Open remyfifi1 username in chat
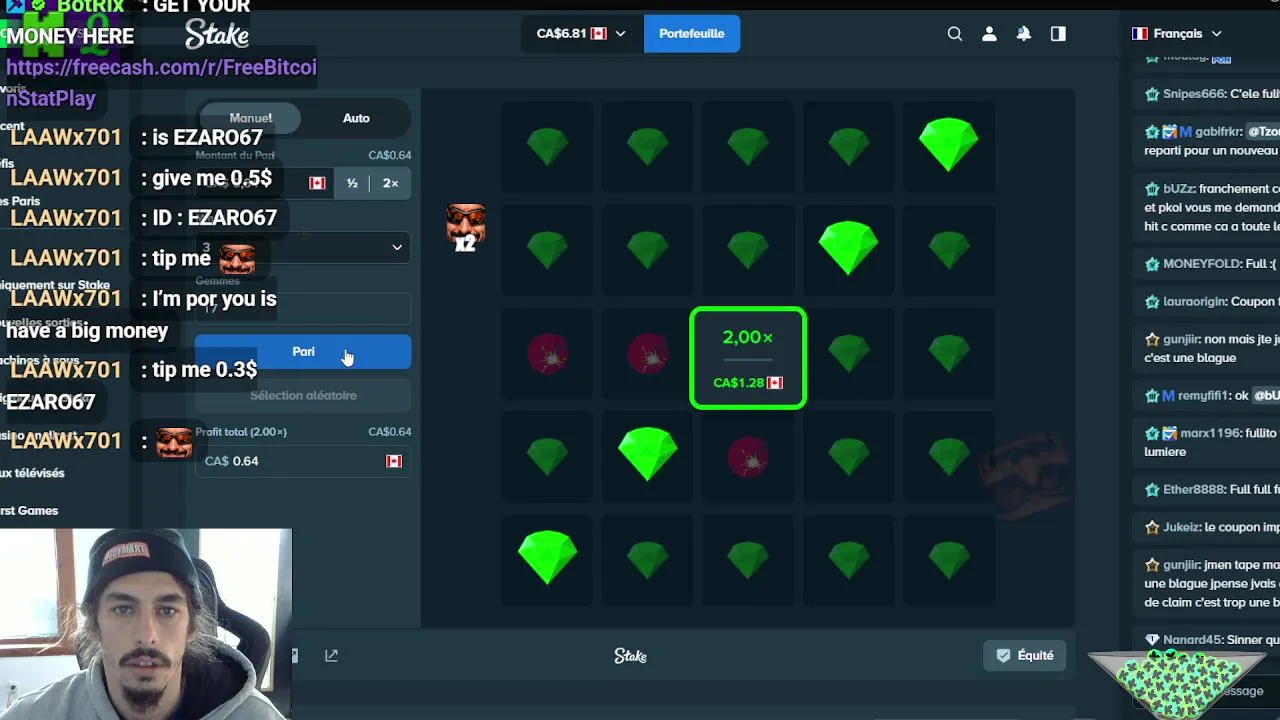Image resolution: width=1280 pixels, height=720 pixels. 1203,396
